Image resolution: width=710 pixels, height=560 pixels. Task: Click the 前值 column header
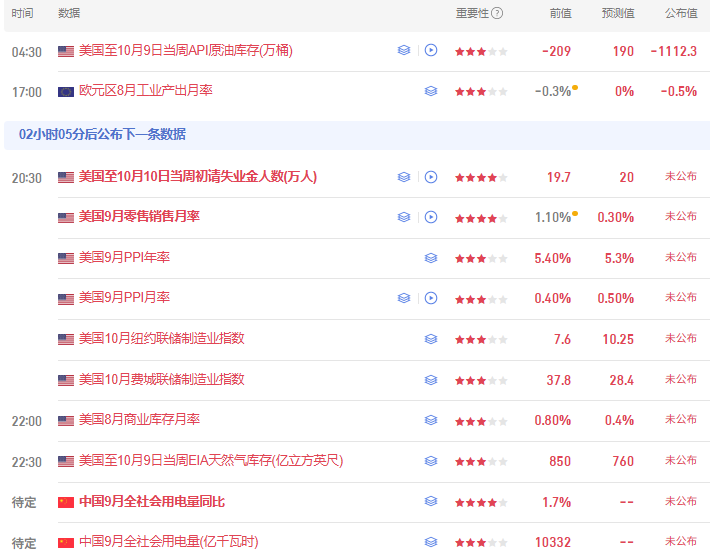(x=561, y=14)
